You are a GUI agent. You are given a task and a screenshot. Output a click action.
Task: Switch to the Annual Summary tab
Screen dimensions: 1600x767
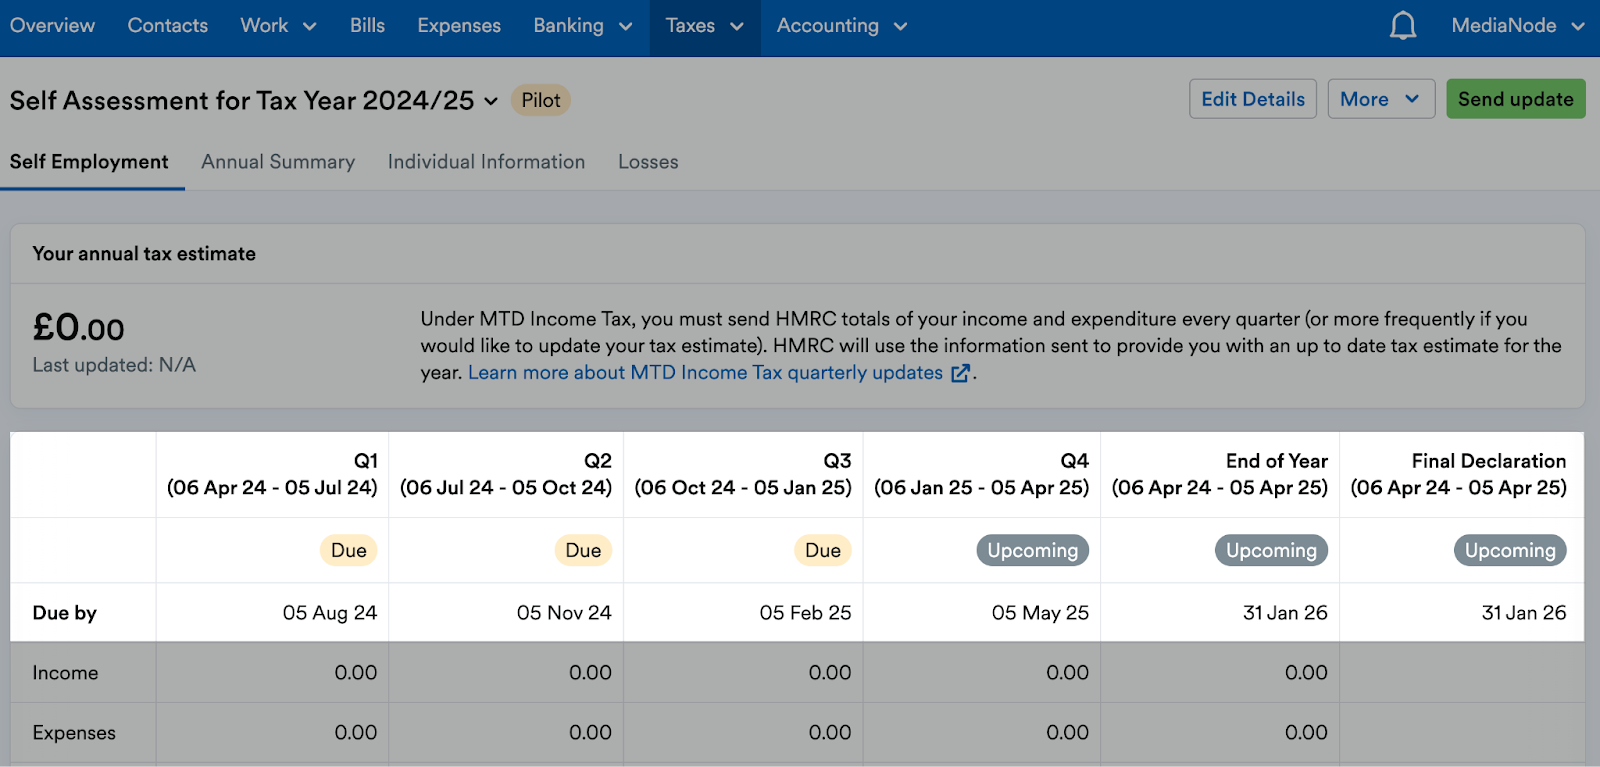pos(278,162)
